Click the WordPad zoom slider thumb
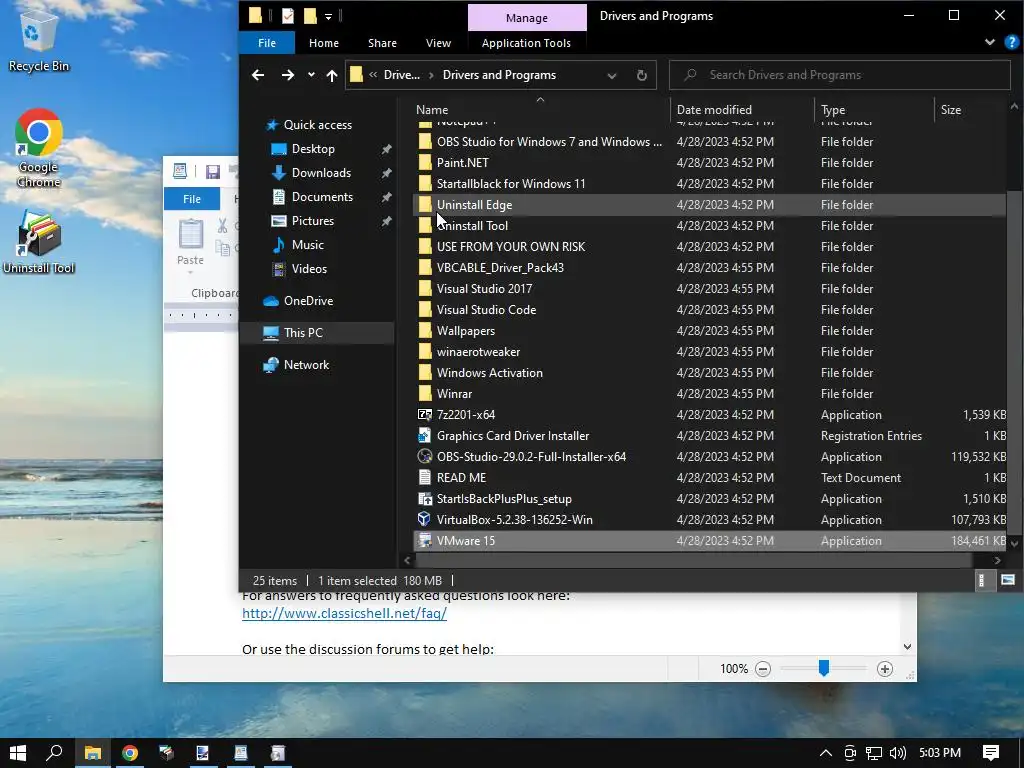The height and width of the screenshot is (768, 1024). [x=824, y=667]
